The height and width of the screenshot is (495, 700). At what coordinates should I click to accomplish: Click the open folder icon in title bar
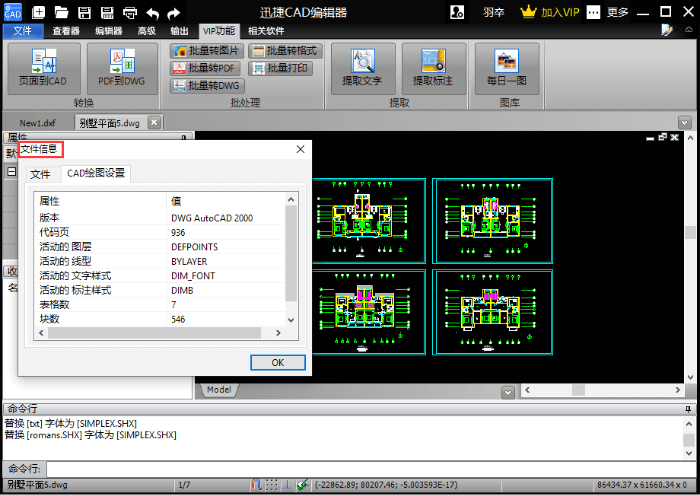(x=61, y=13)
